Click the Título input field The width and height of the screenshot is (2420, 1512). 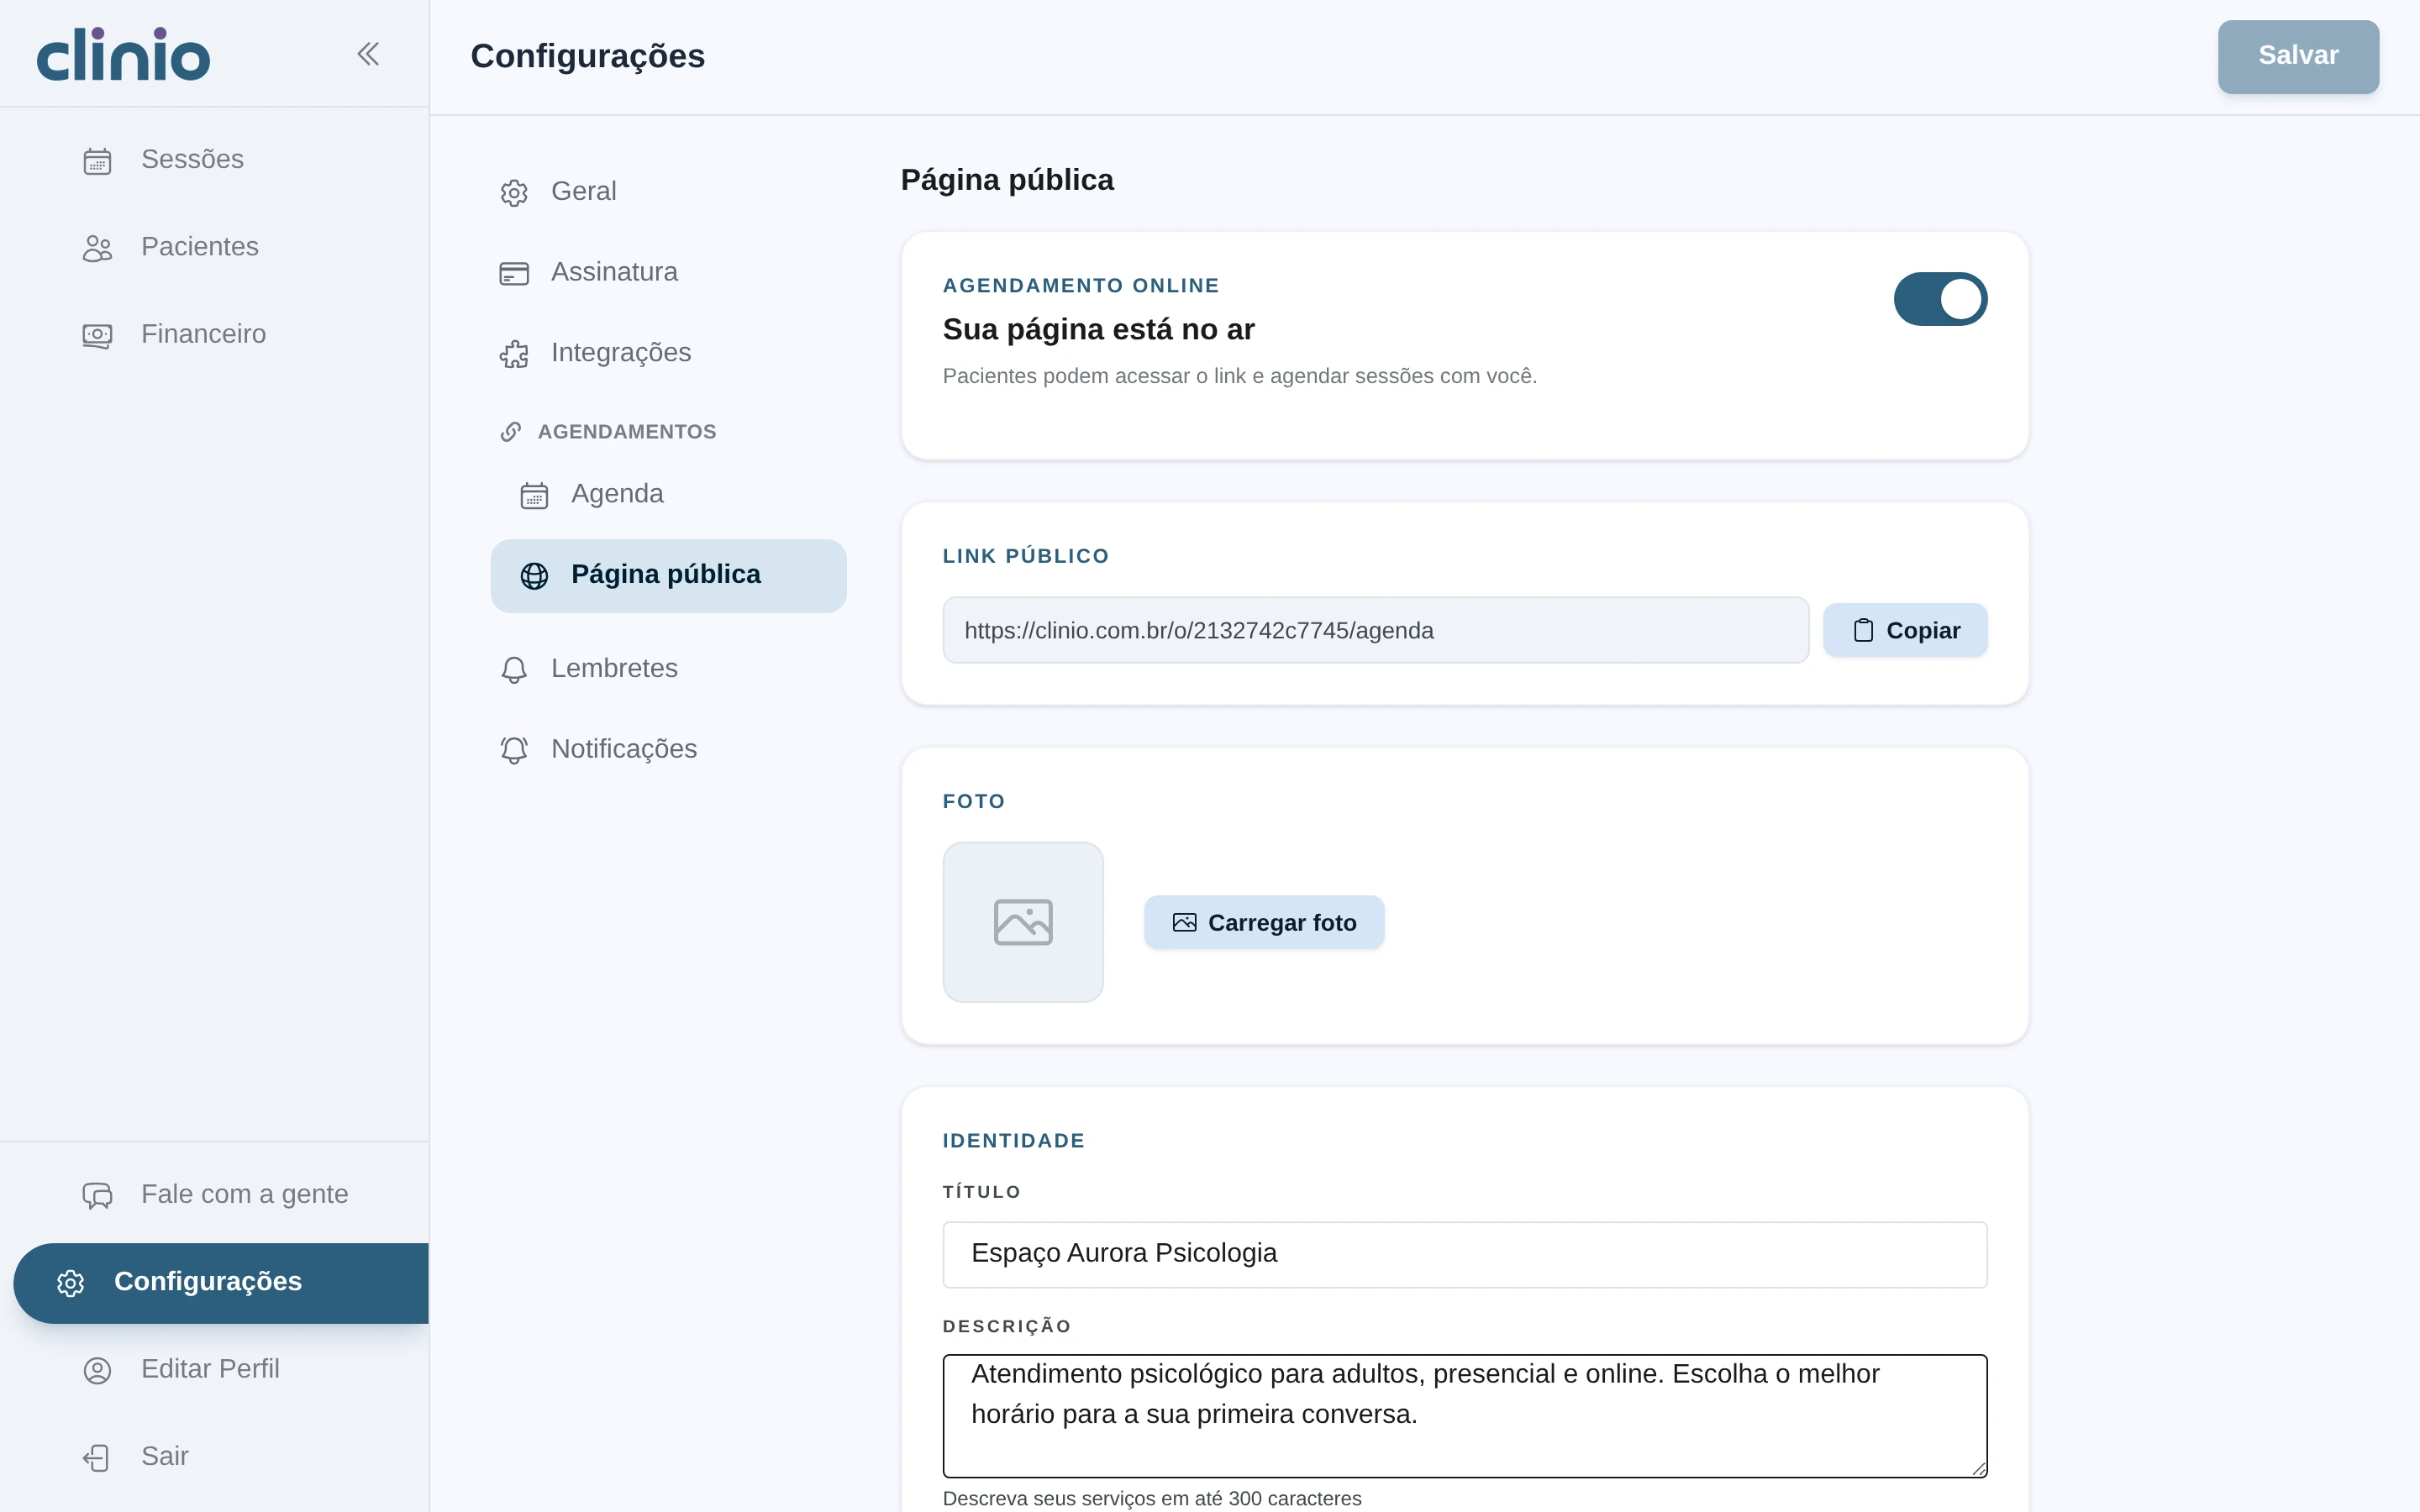coord(1465,1254)
